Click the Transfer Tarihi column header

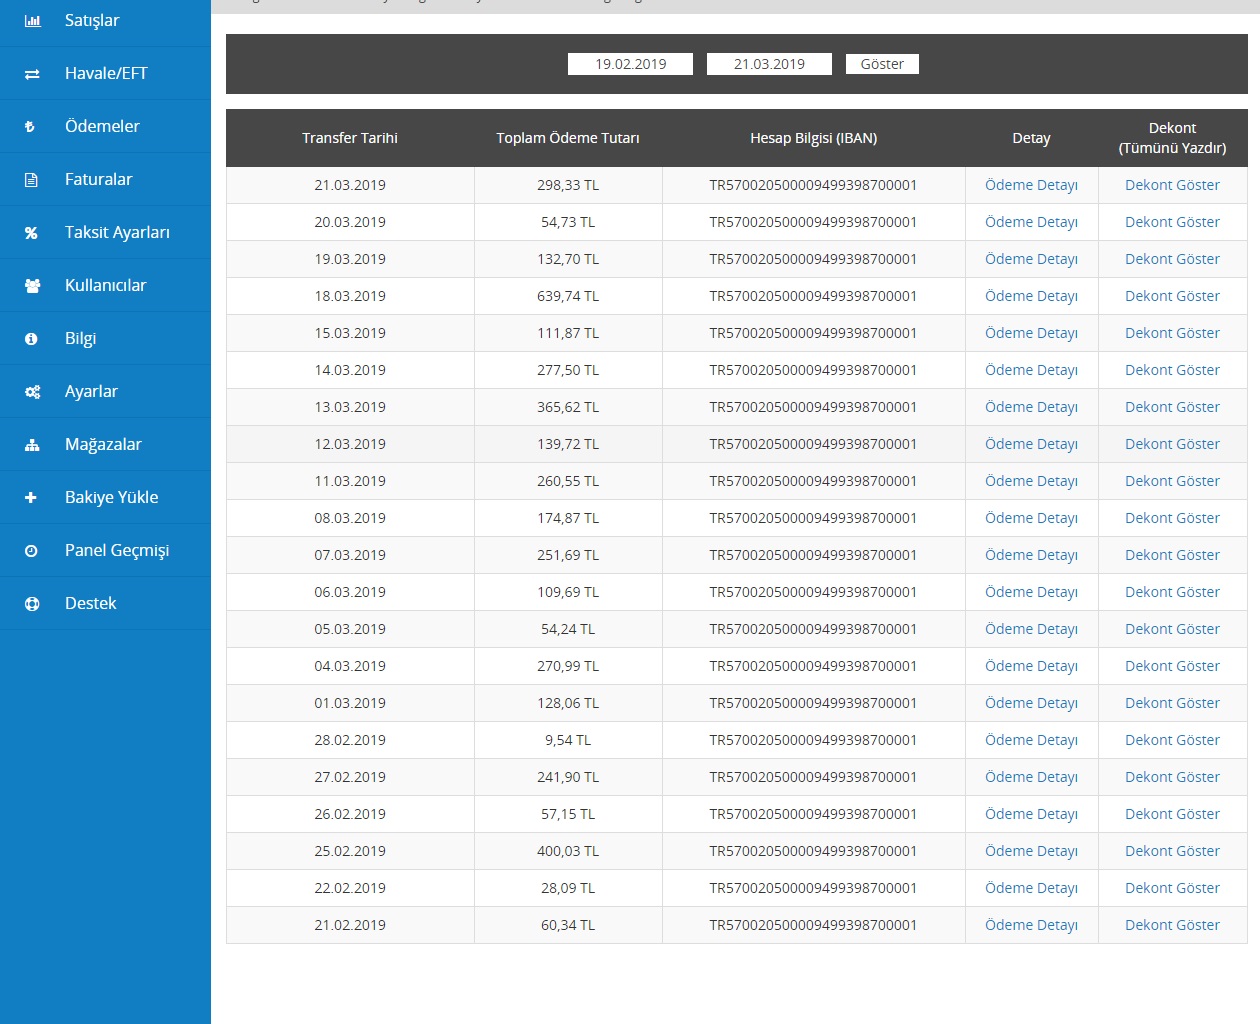pos(350,138)
